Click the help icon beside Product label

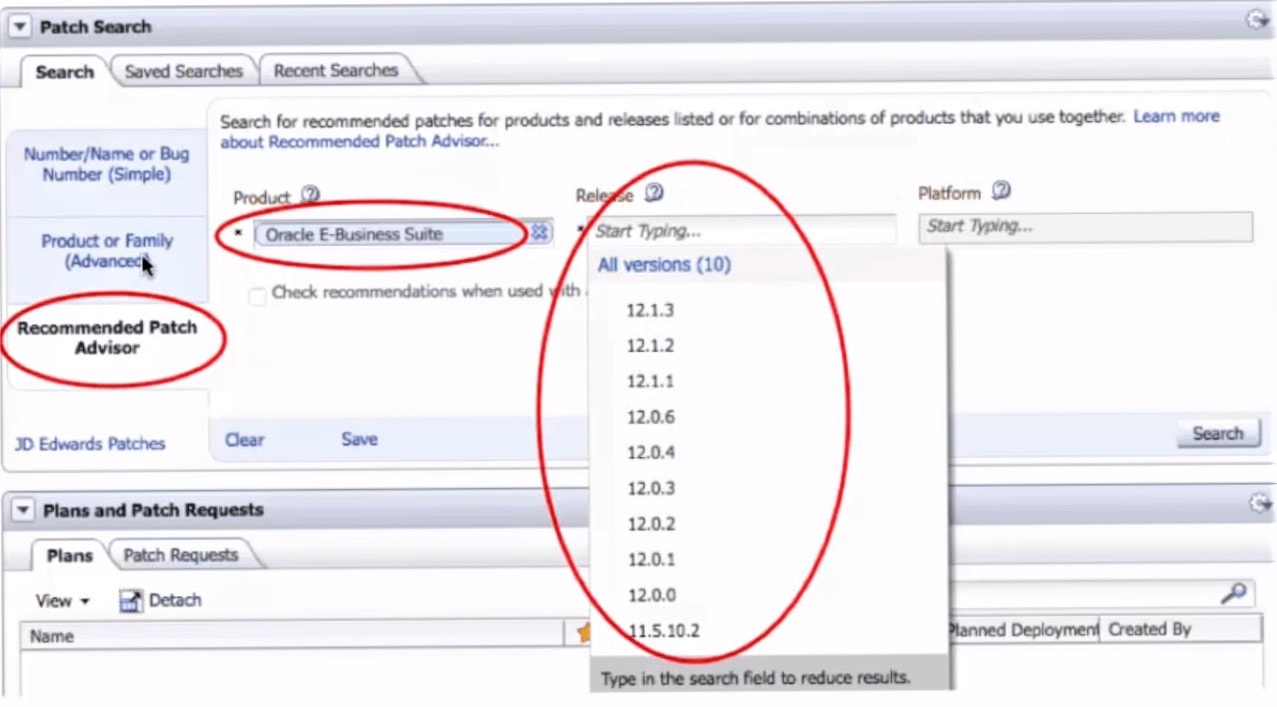coord(310,196)
